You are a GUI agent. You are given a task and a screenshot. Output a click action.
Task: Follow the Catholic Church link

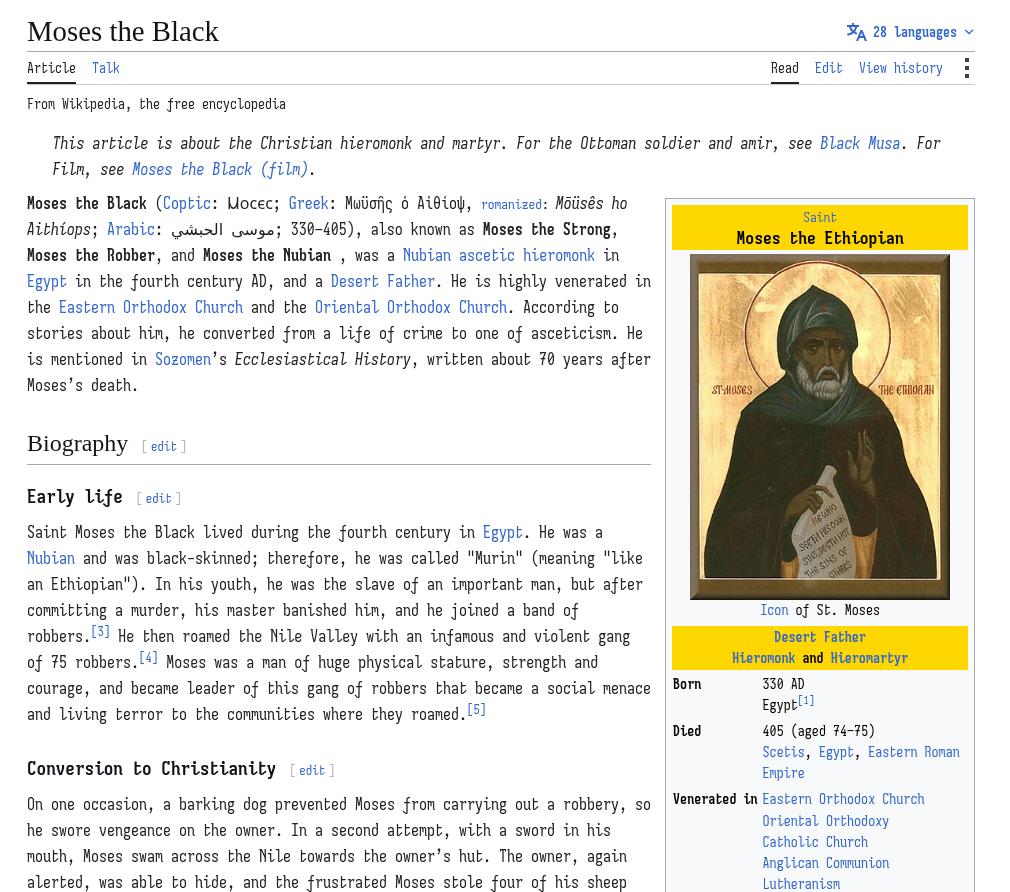[x=815, y=842]
